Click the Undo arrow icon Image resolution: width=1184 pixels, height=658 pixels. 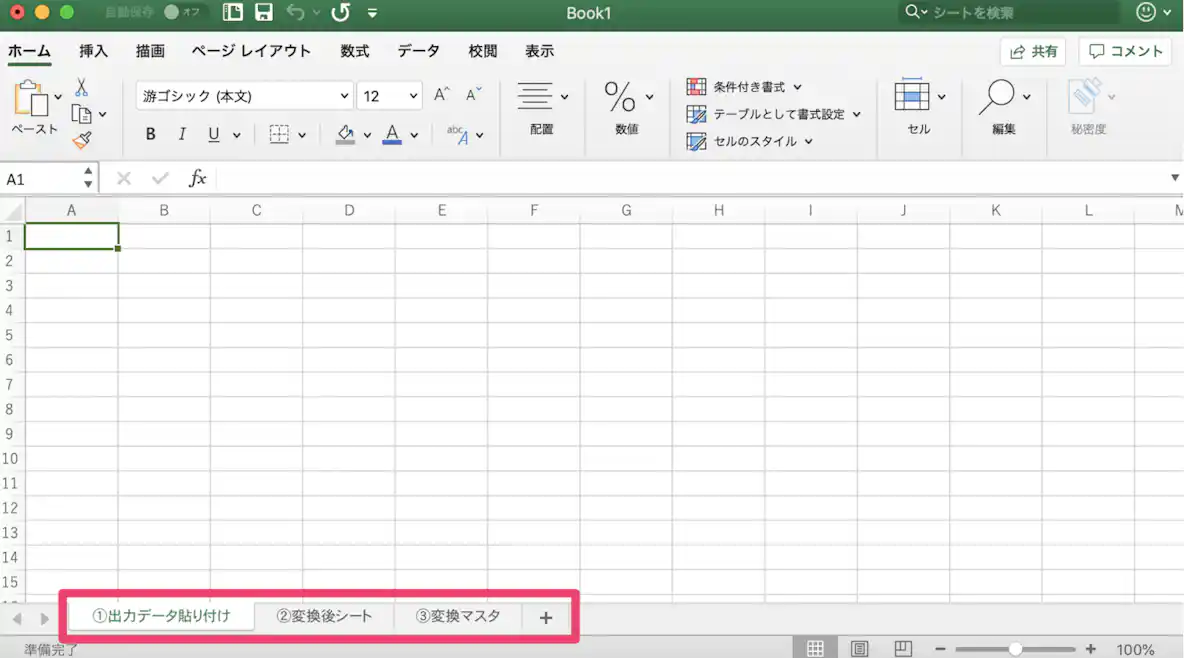296,13
